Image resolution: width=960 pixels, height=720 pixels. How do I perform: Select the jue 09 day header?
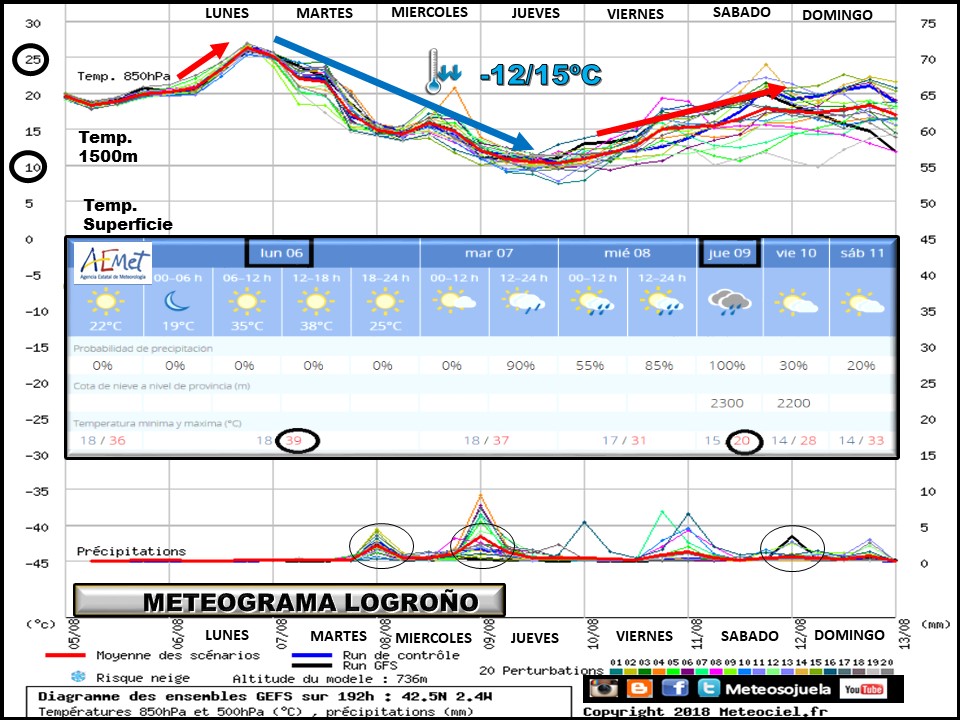729,253
